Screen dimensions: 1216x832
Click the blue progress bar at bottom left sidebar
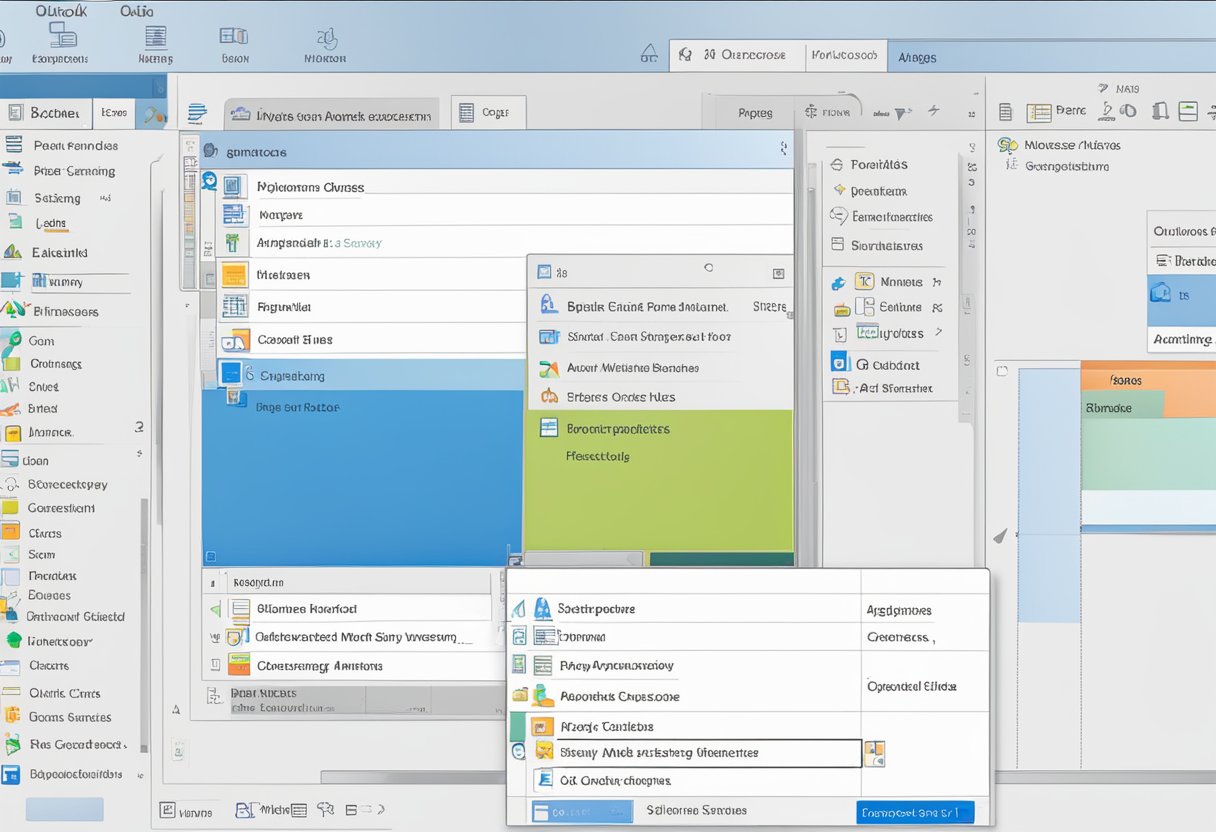tap(64, 809)
